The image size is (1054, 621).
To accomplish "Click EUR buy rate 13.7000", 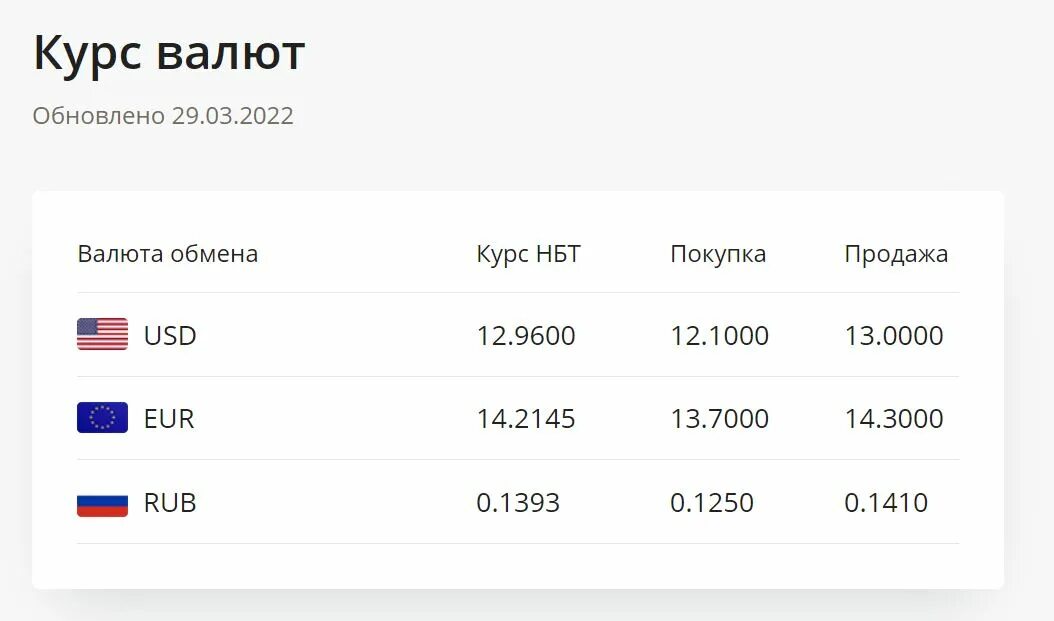I will click(x=719, y=418).
